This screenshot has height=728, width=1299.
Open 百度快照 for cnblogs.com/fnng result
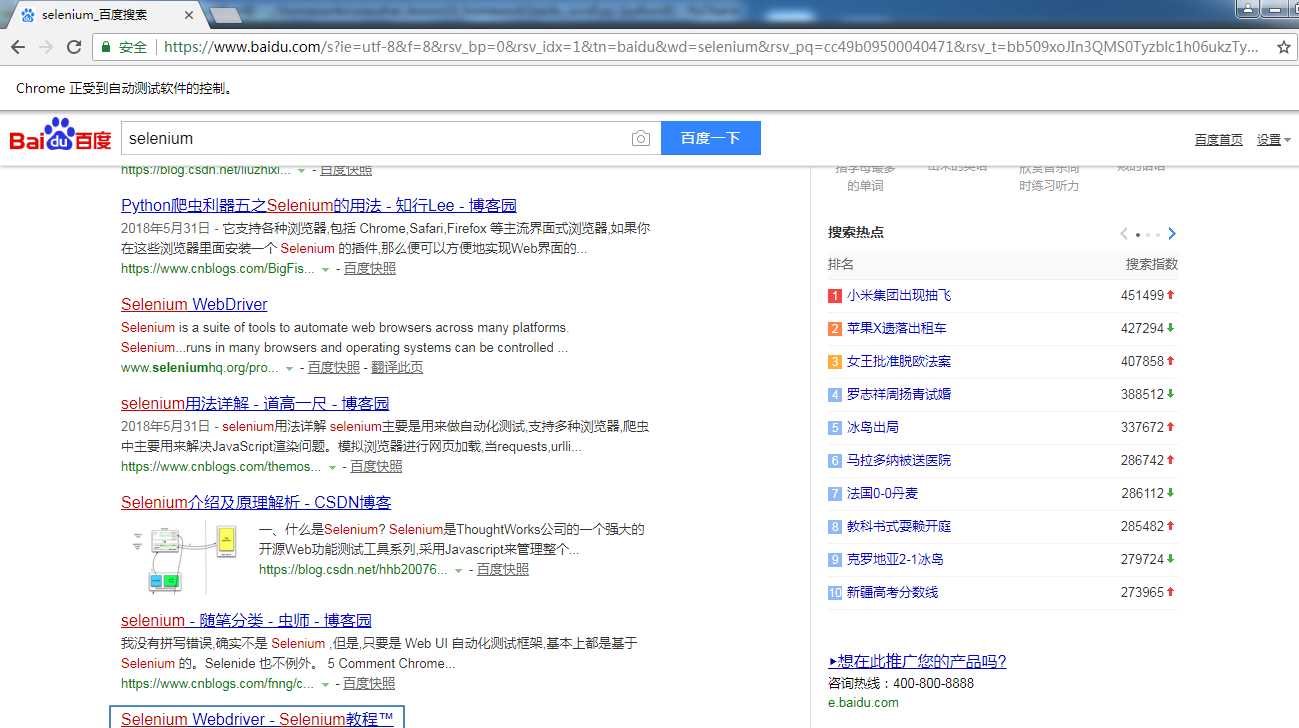point(369,684)
